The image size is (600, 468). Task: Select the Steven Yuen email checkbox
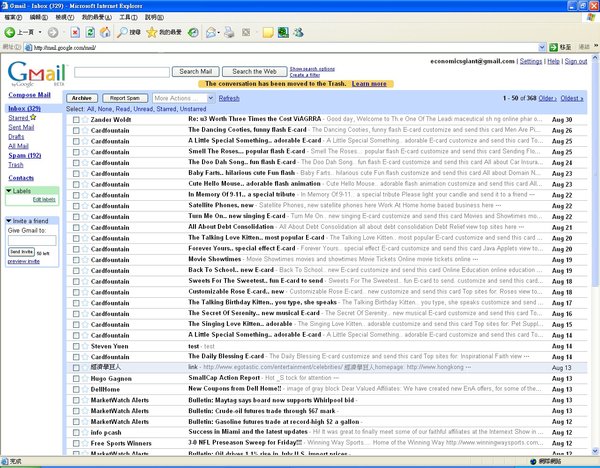tap(76, 345)
